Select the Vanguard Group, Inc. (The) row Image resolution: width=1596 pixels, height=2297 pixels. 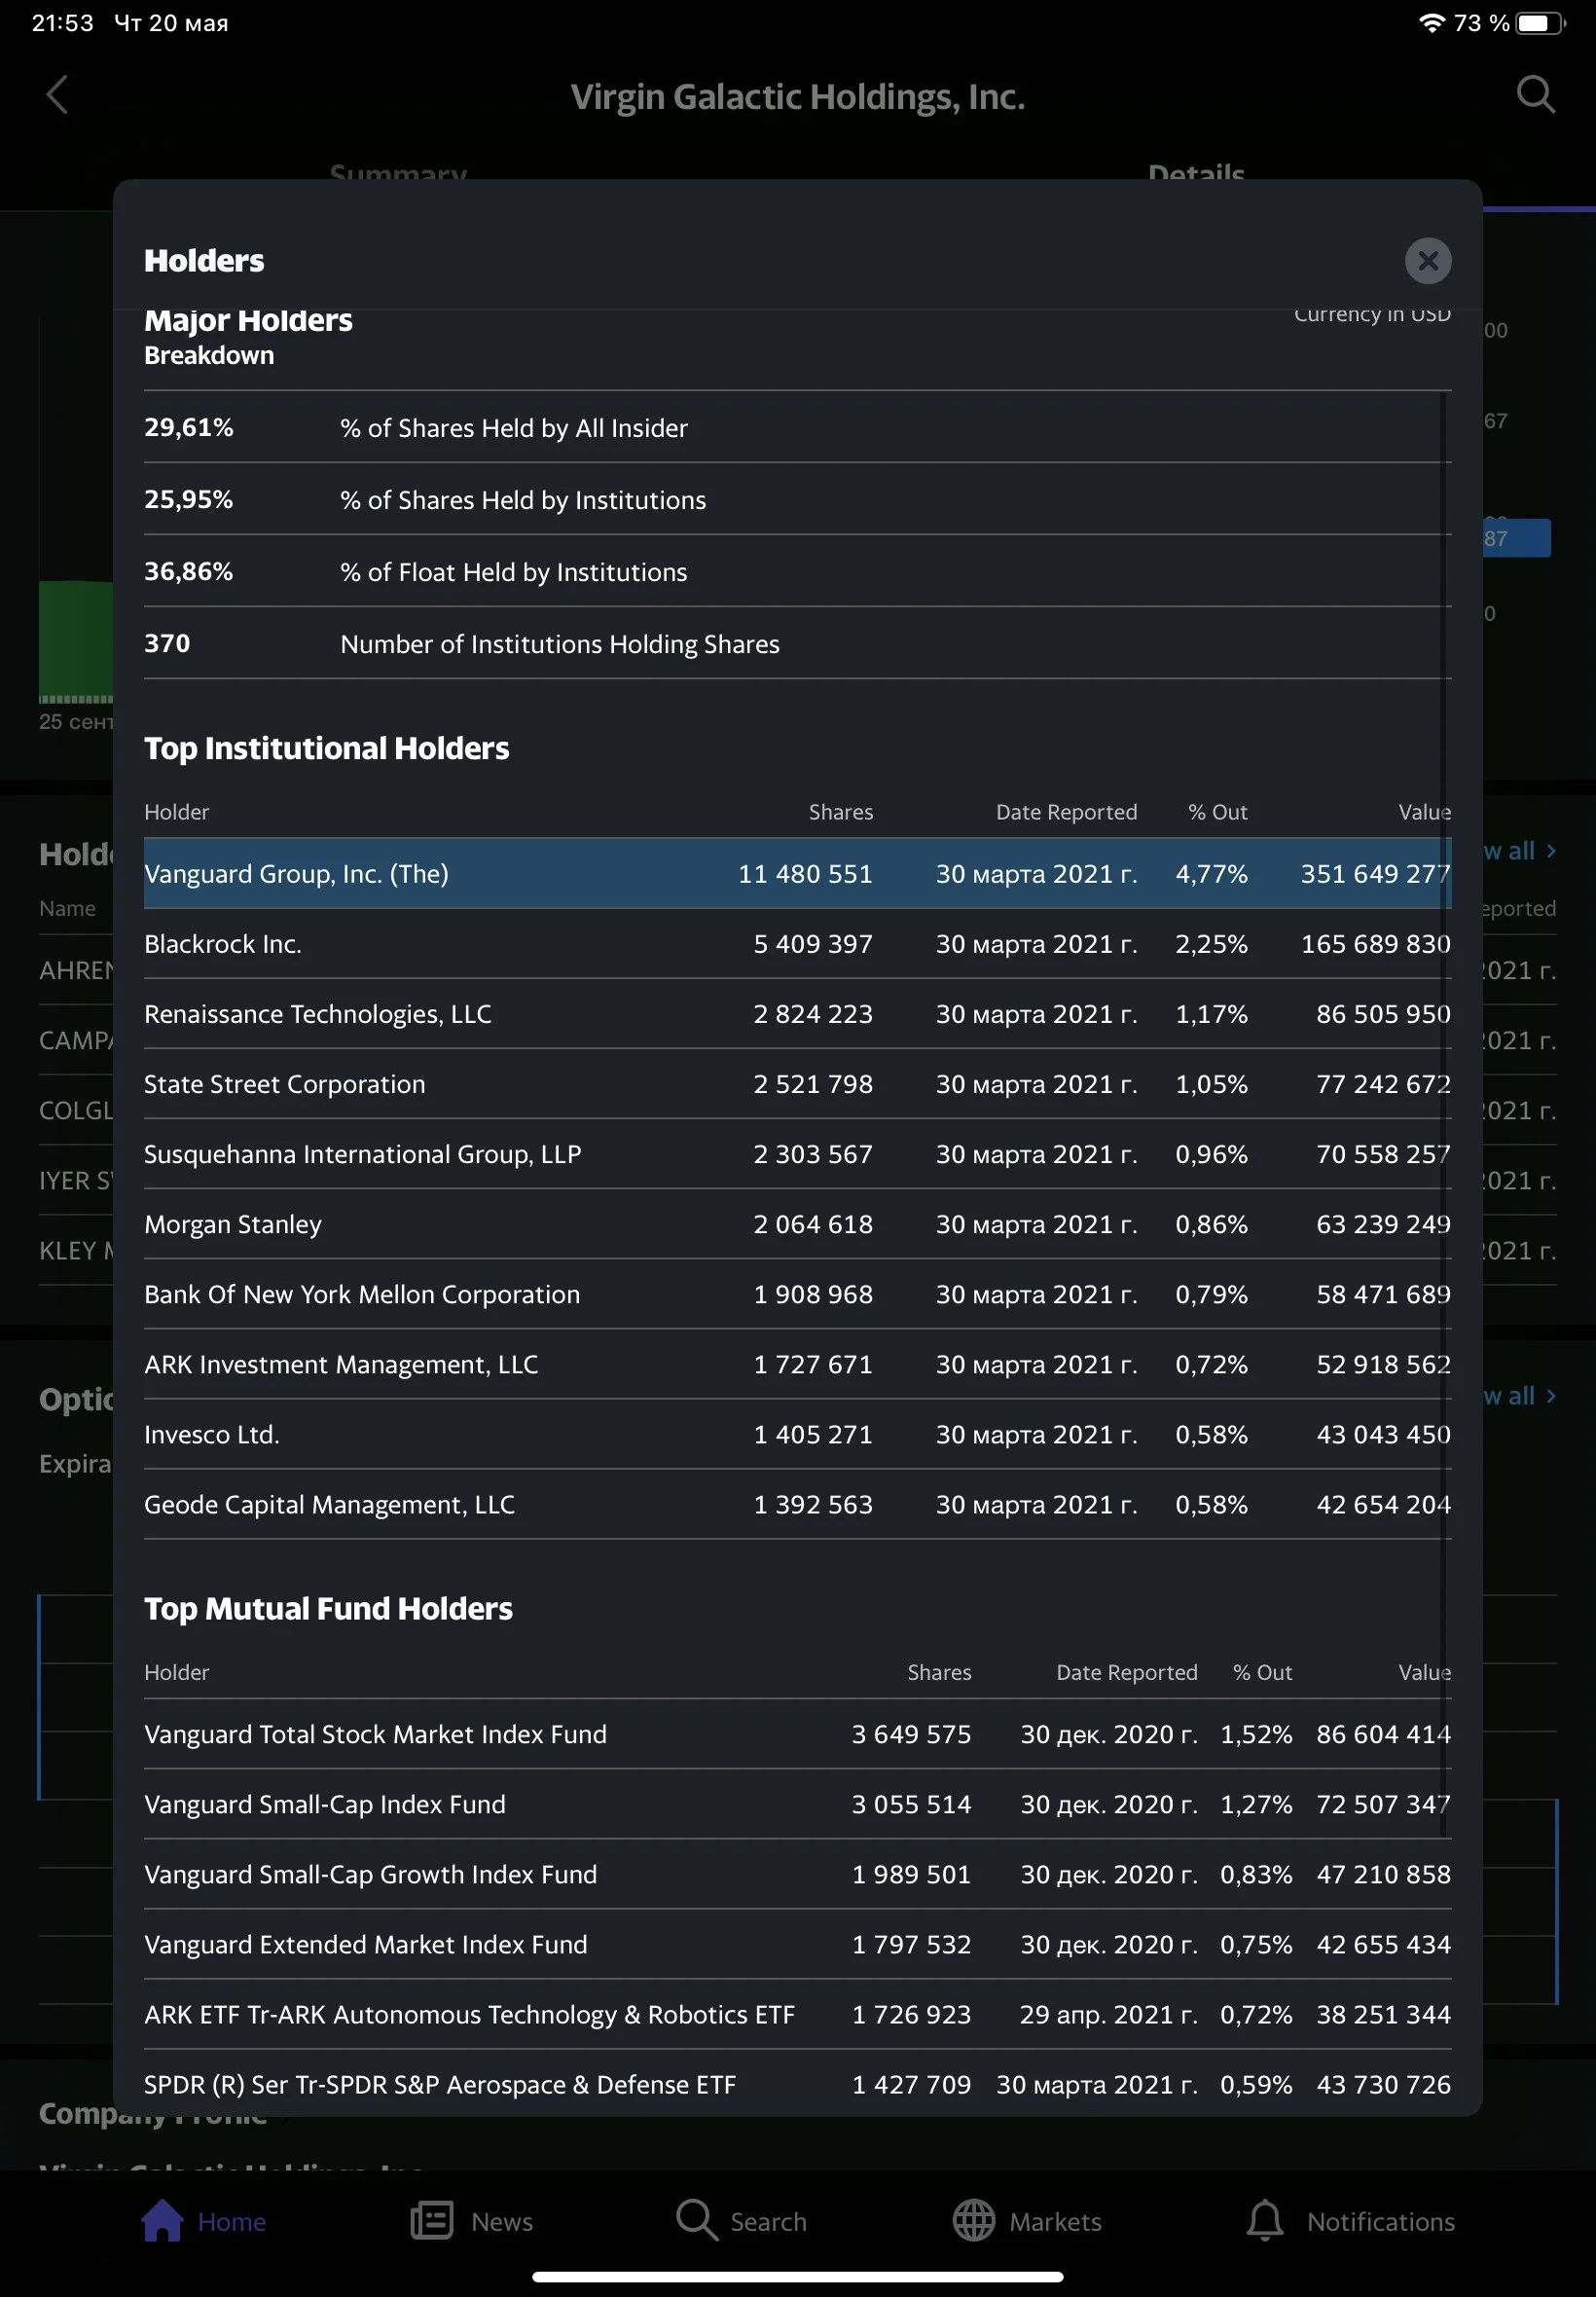point(797,873)
